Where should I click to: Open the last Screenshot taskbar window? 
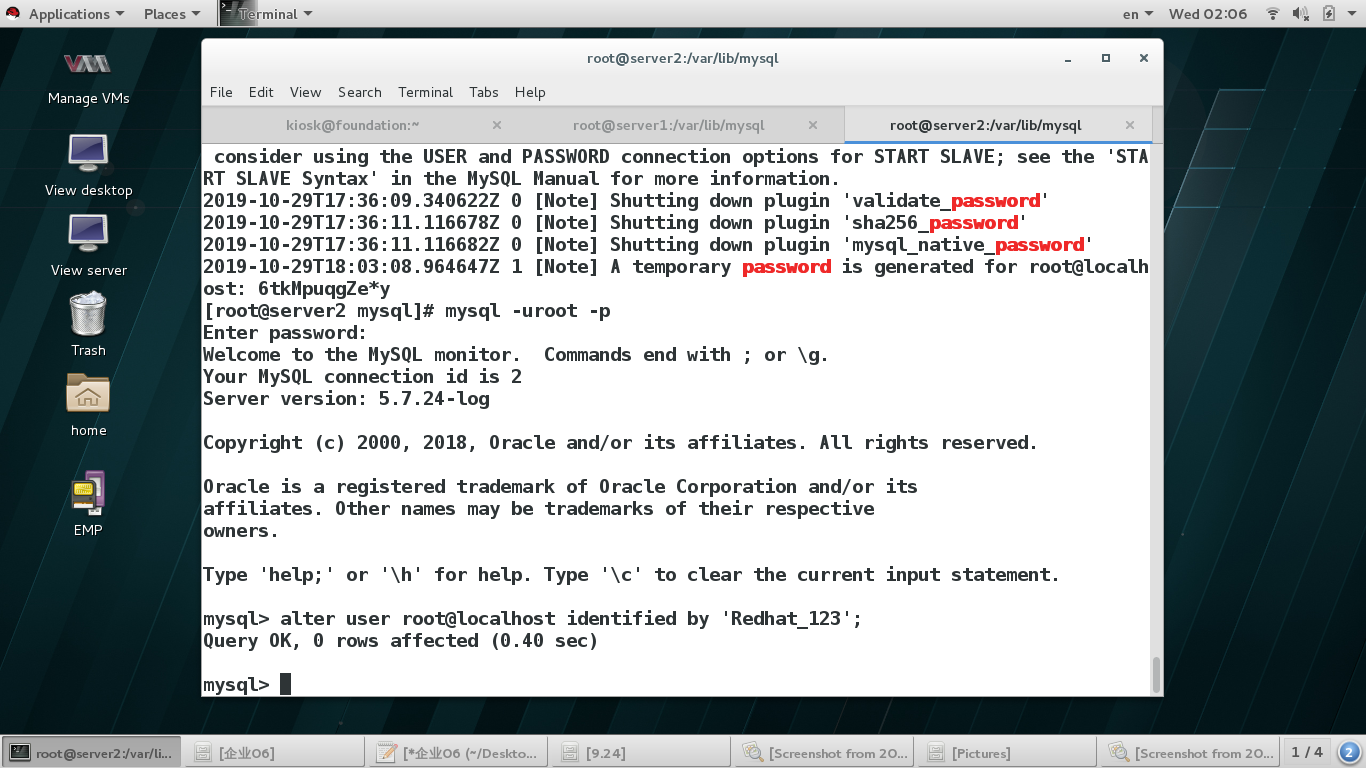(x=1191, y=753)
